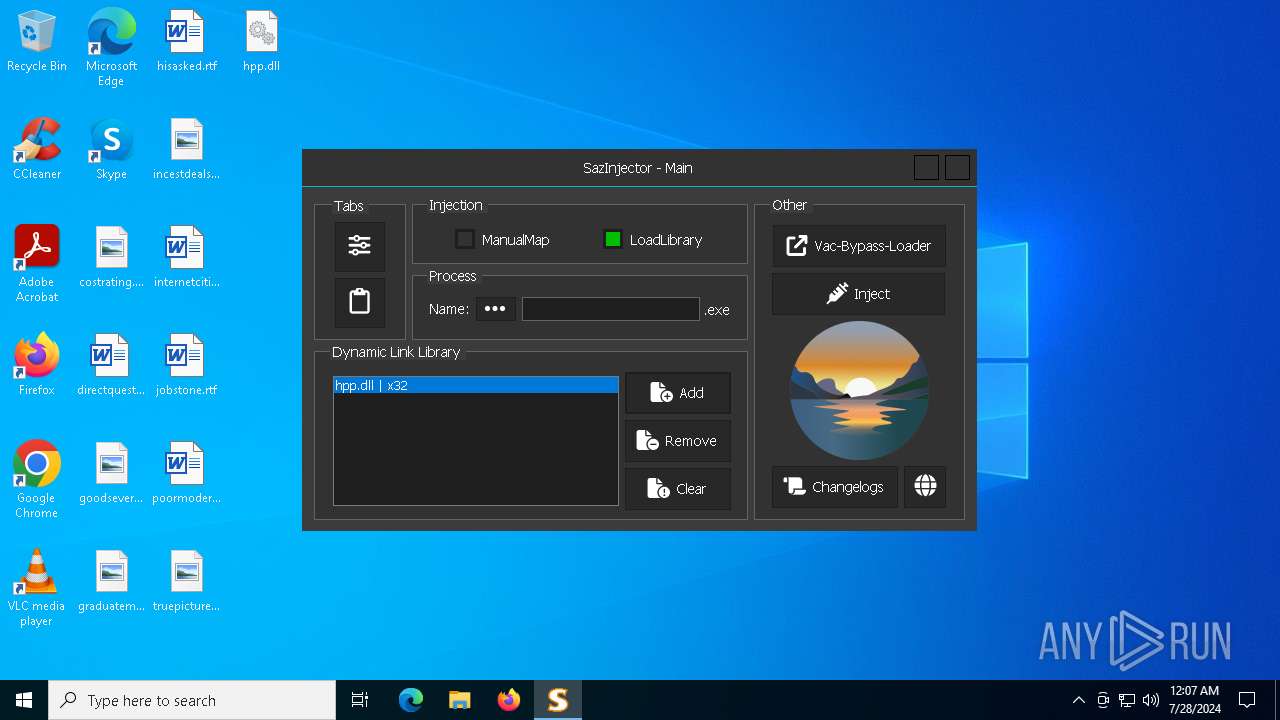The width and height of the screenshot is (1280, 720).
Task: Launch Firefox from the taskbar
Action: click(508, 700)
